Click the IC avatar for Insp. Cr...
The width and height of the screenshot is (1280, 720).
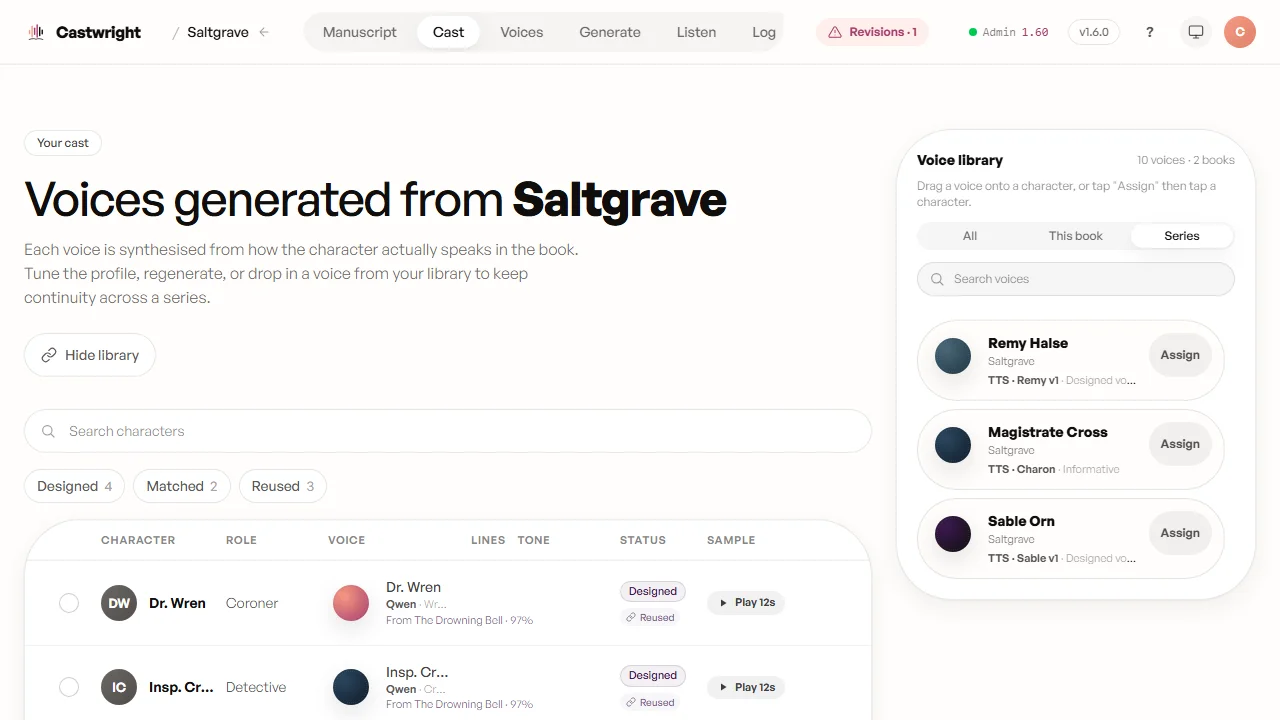point(119,687)
